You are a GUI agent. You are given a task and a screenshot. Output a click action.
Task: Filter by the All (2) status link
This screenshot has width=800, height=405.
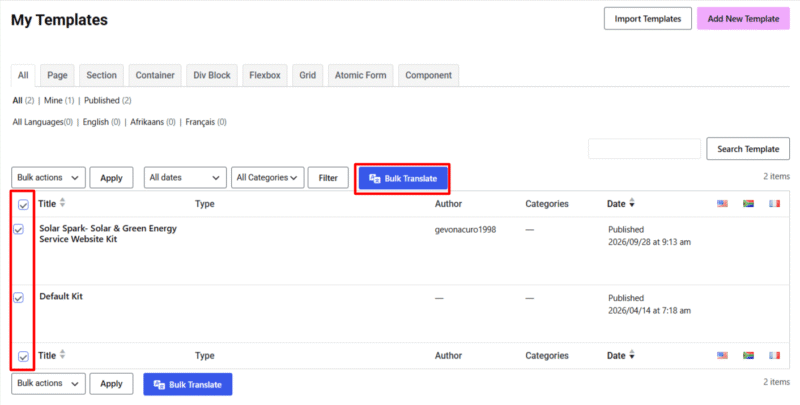pyautogui.click(x=23, y=100)
